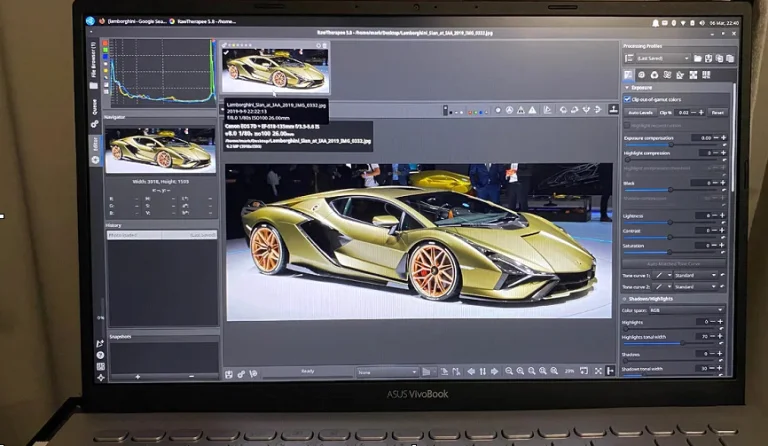Click the Navigator preview image
The image size is (768, 446).
pyautogui.click(x=161, y=150)
